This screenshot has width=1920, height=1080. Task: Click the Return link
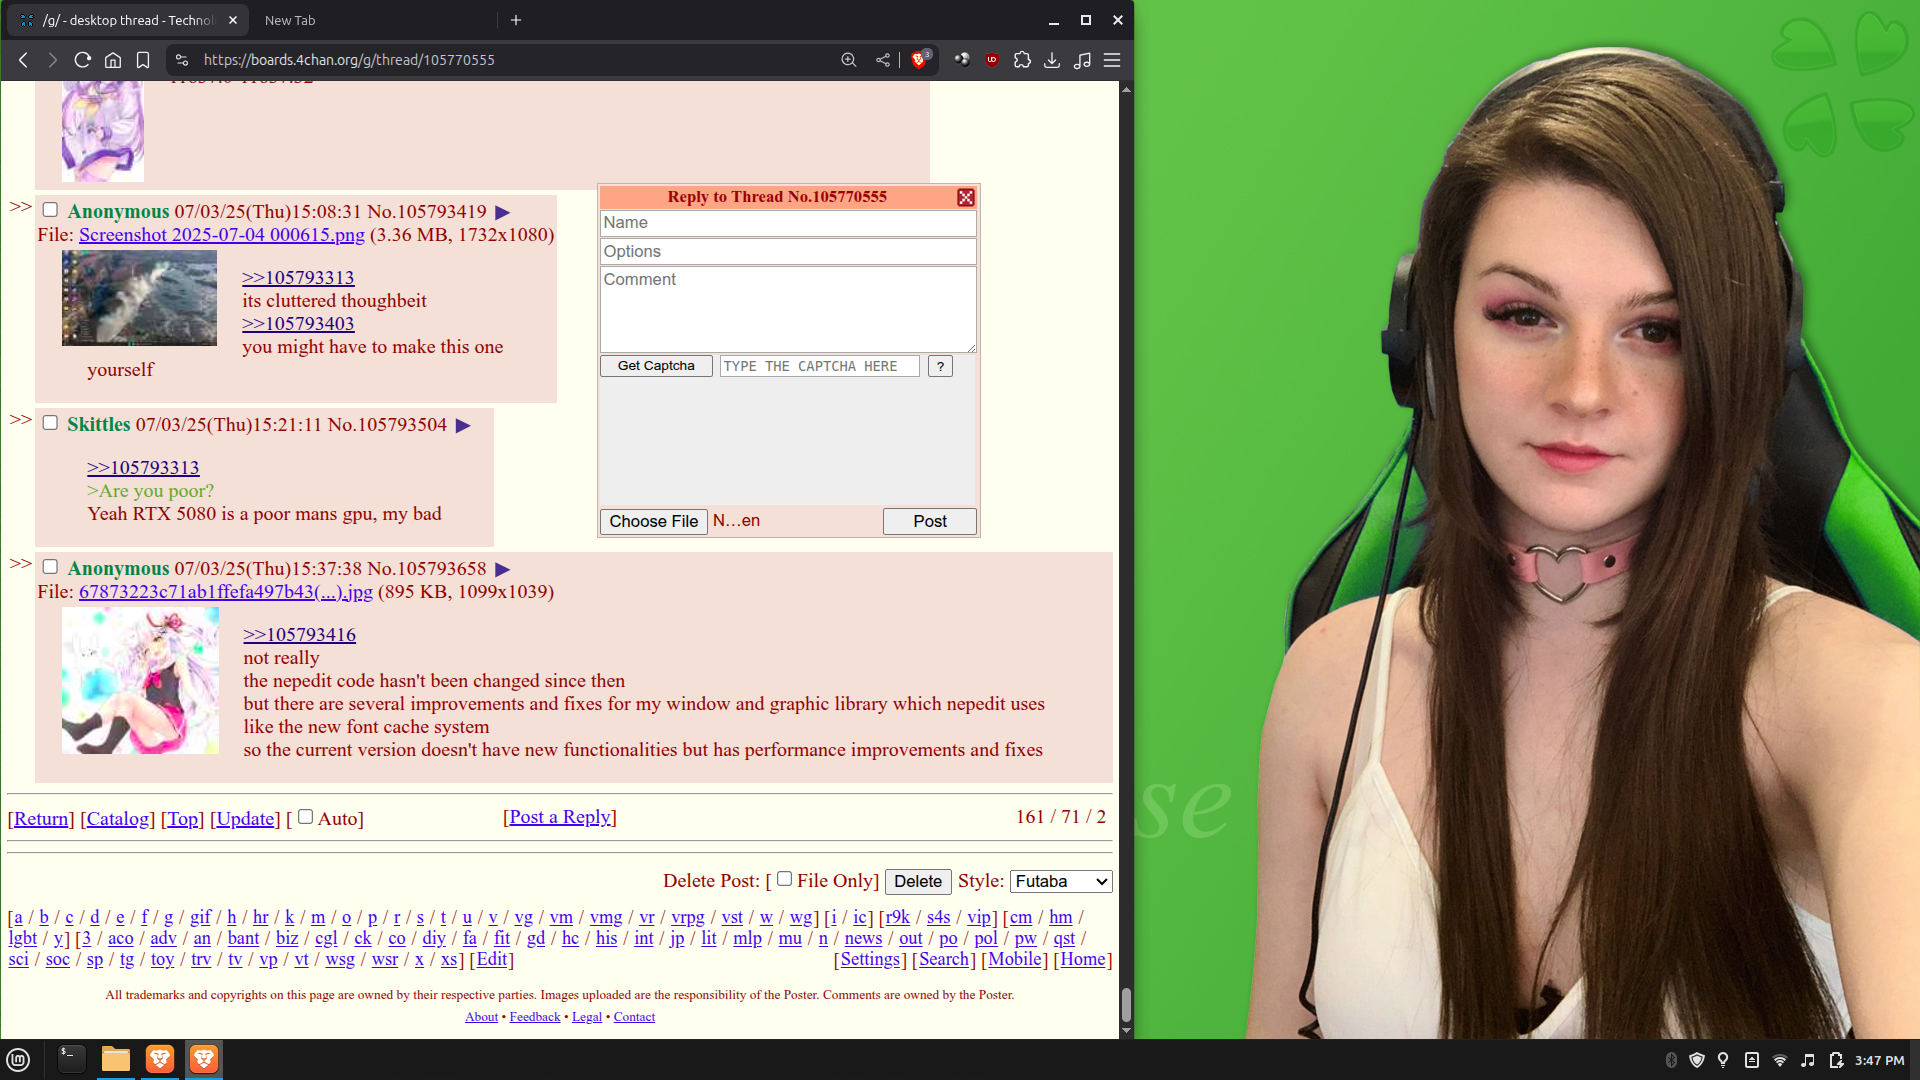[x=41, y=819]
